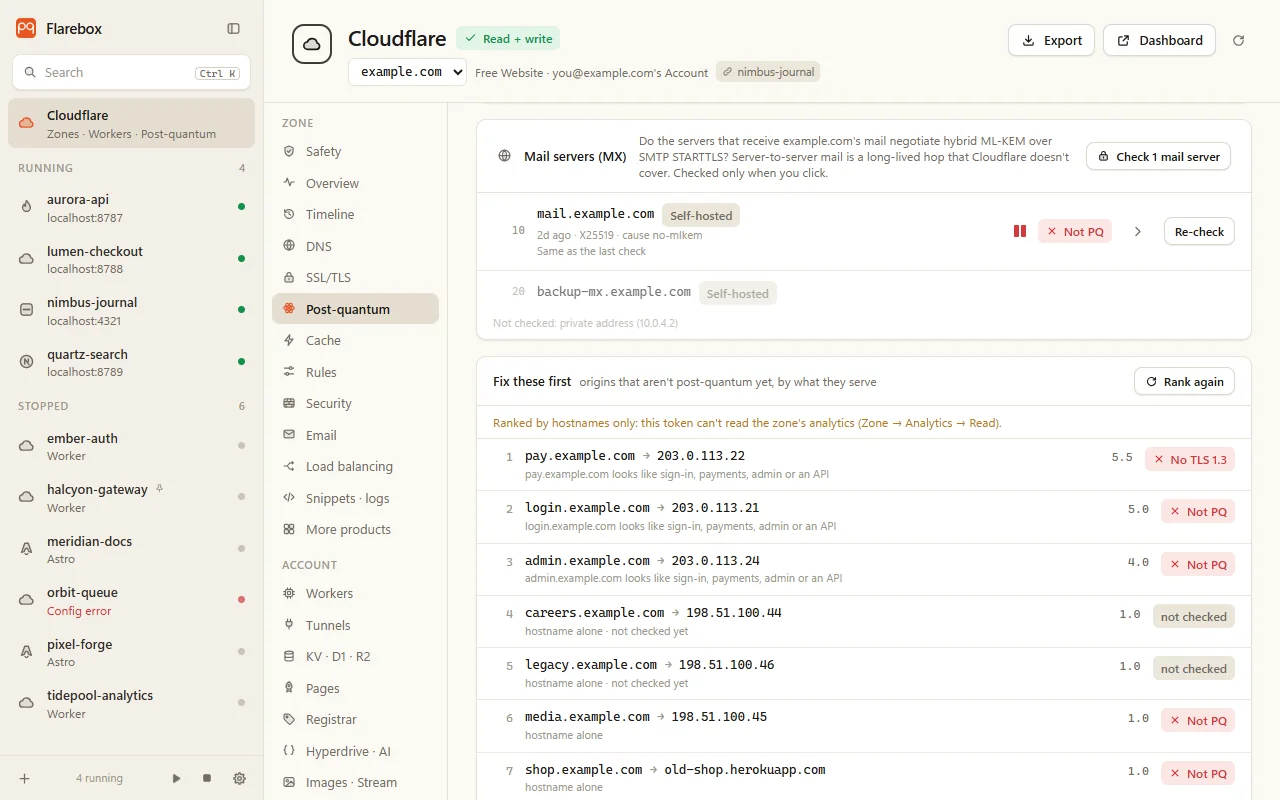Go to the Registrar page

pyautogui.click(x=355, y=719)
